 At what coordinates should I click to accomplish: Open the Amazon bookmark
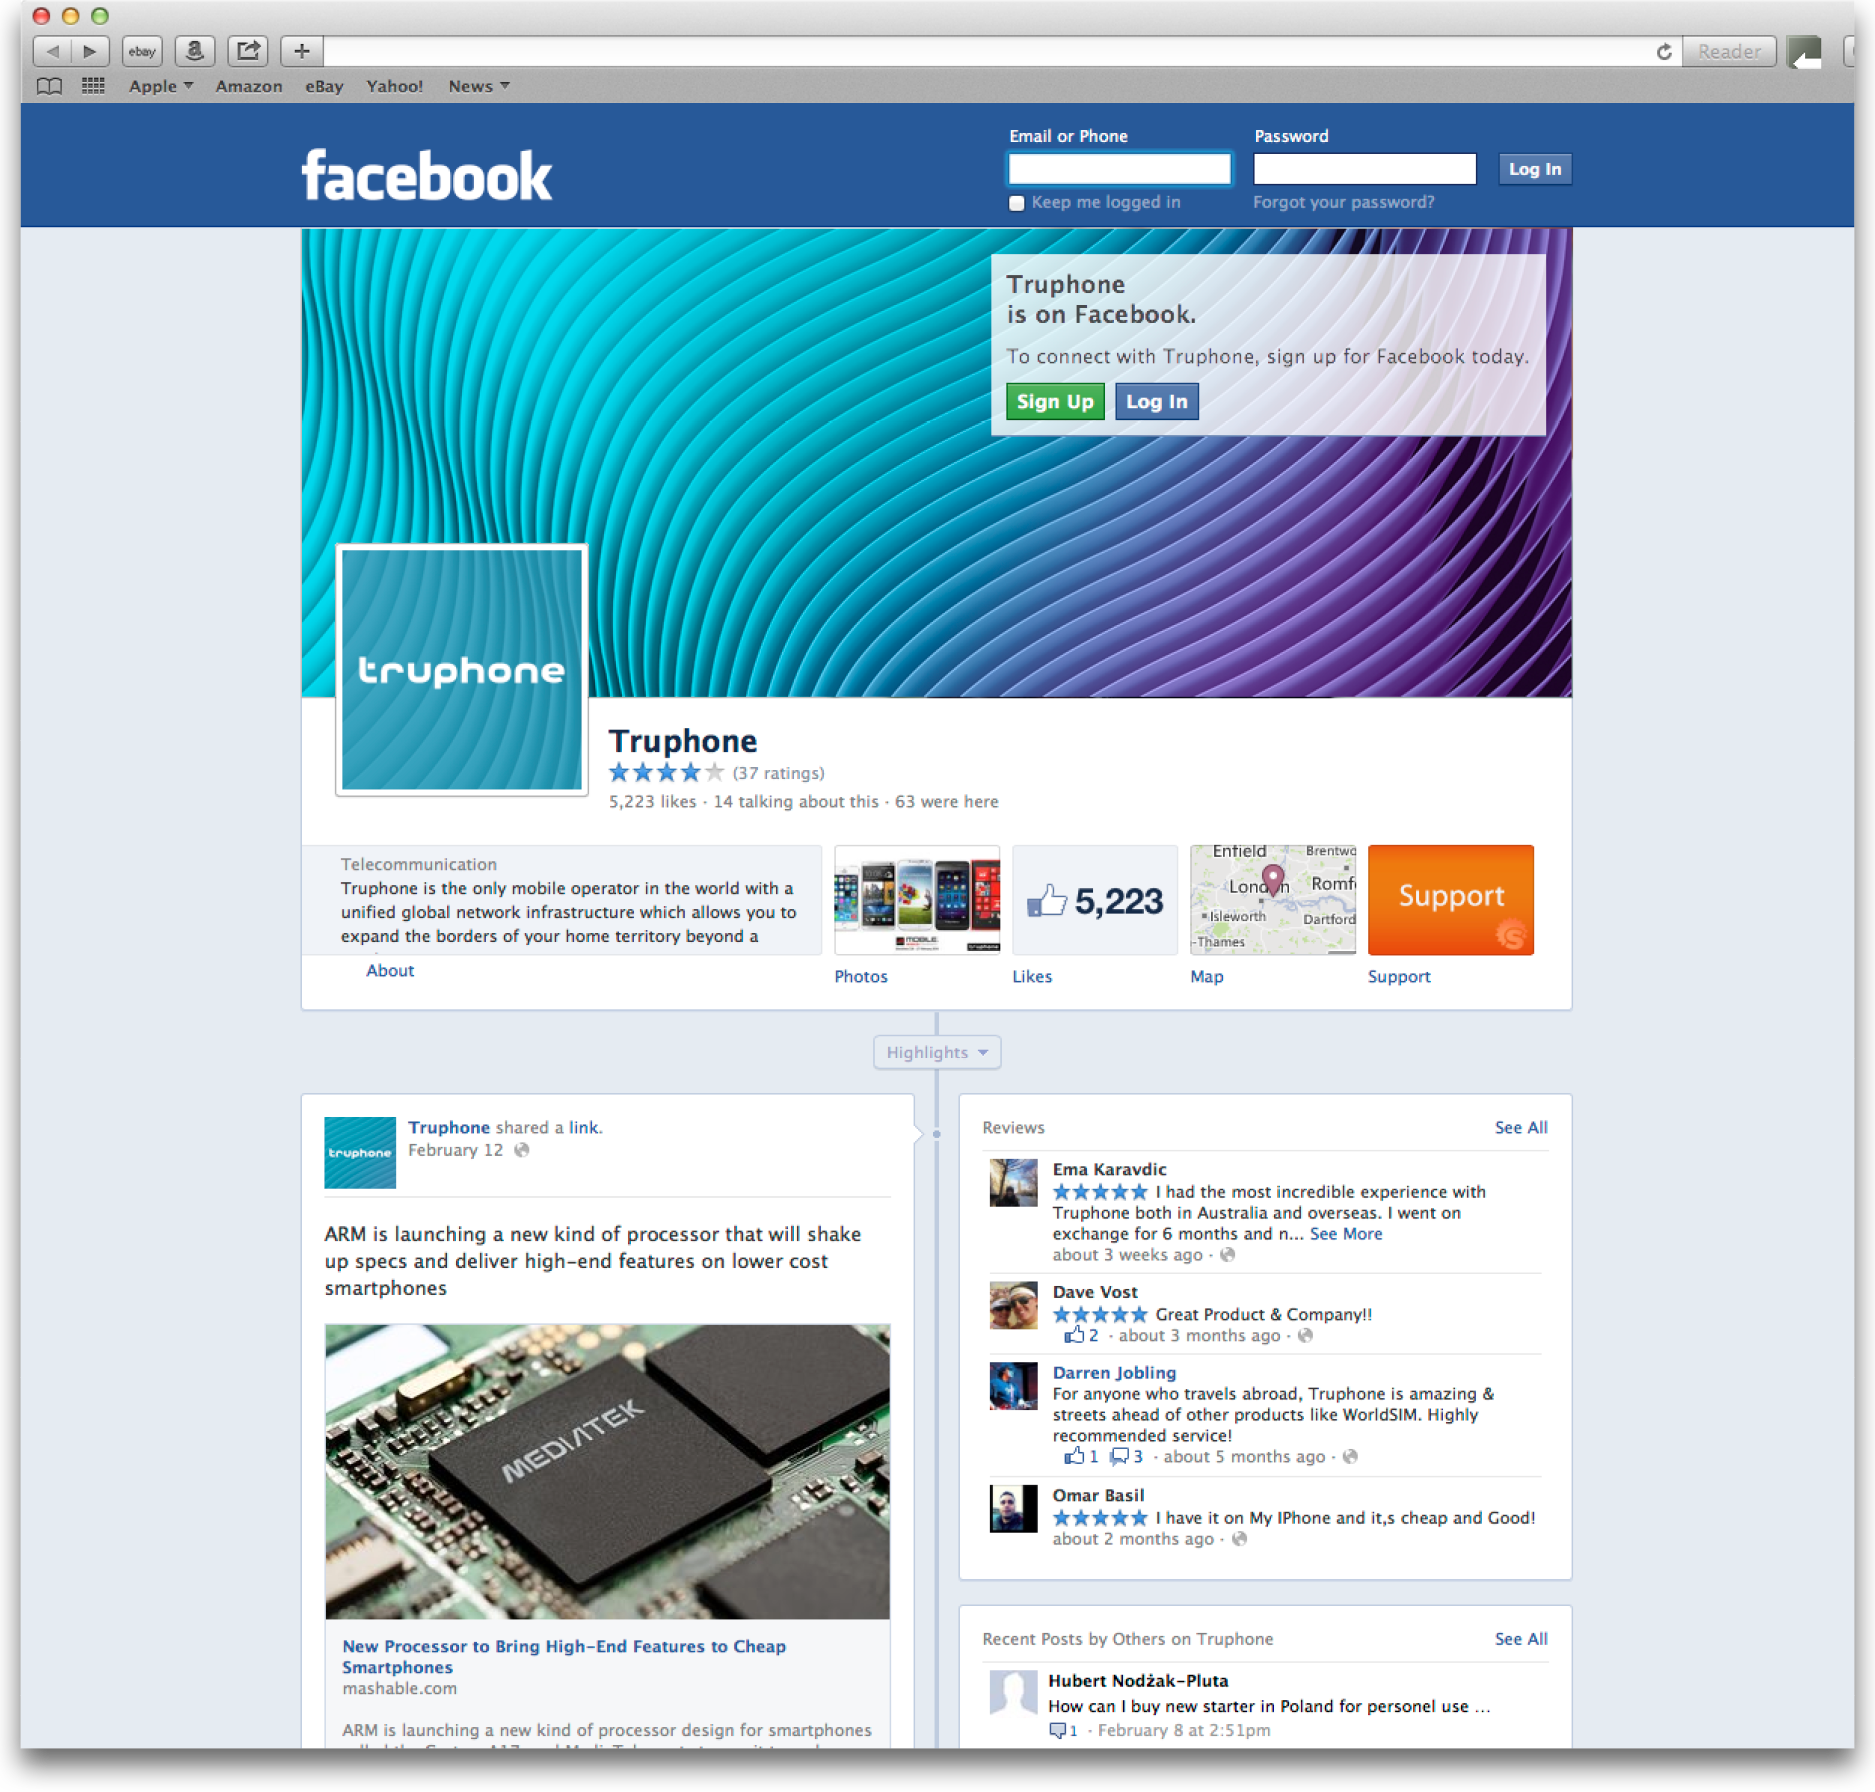[x=249, y=86]
